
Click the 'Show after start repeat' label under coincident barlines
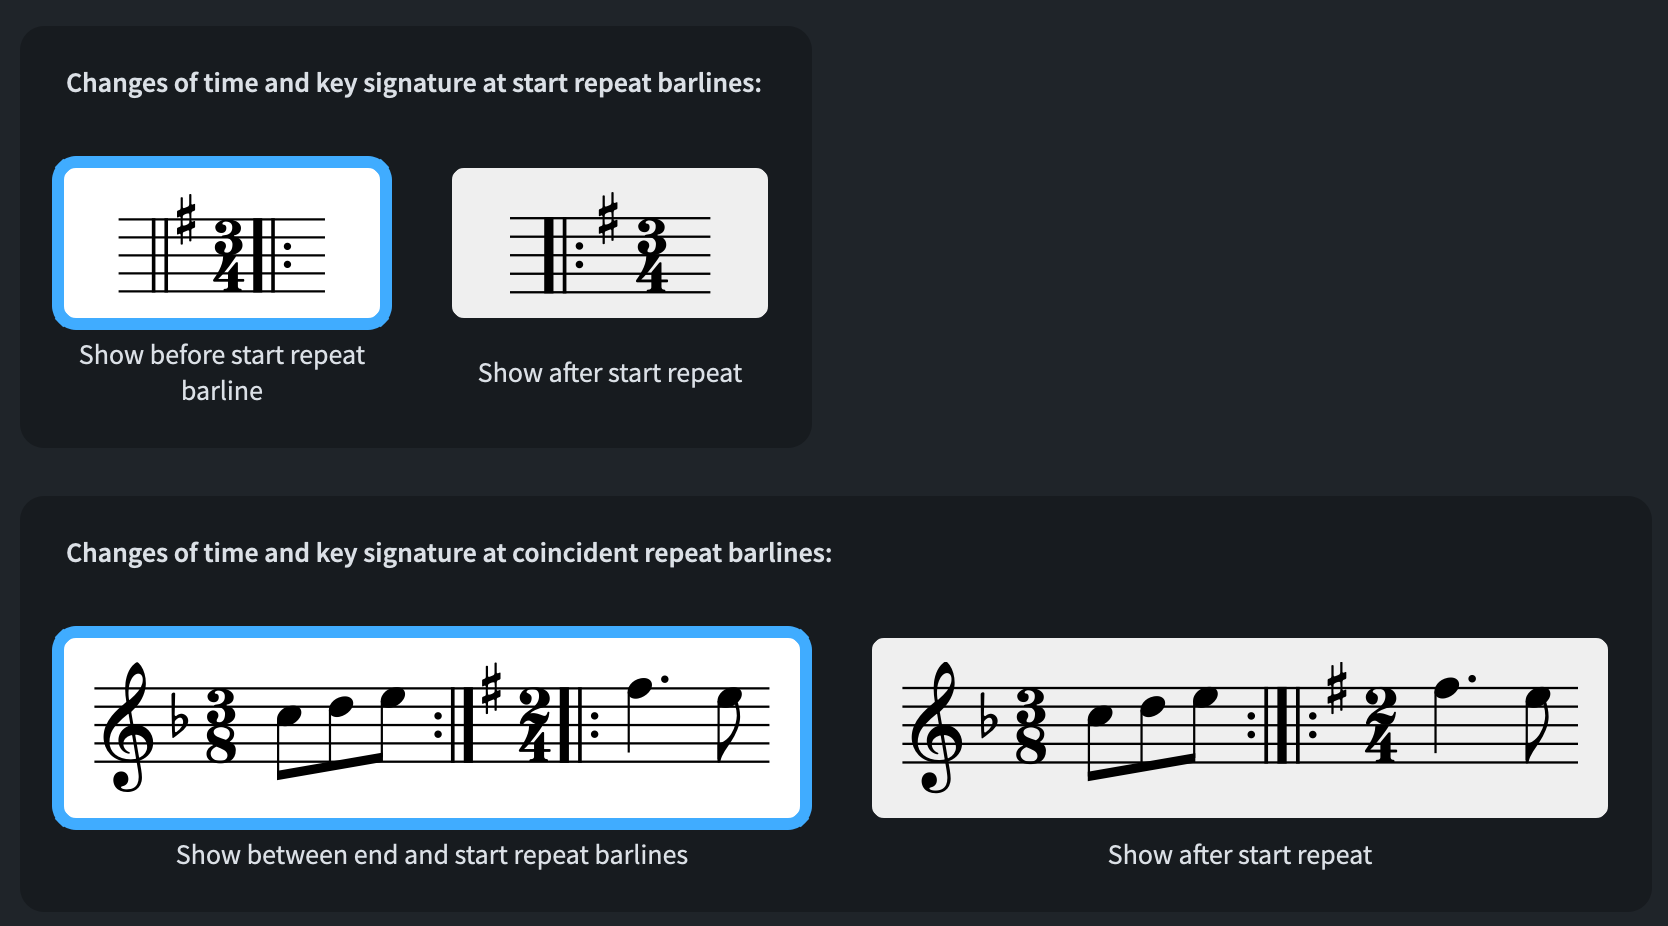(x=1240, y=855)
